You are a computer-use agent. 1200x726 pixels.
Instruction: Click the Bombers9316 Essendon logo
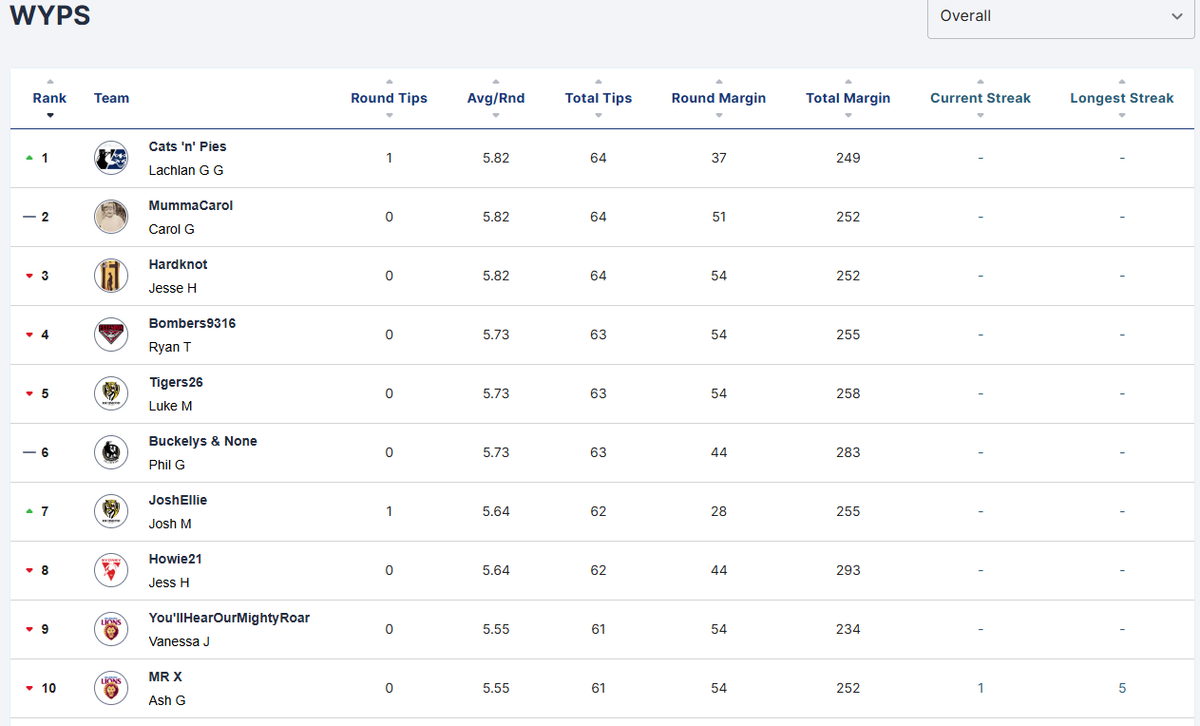(111, 335)
